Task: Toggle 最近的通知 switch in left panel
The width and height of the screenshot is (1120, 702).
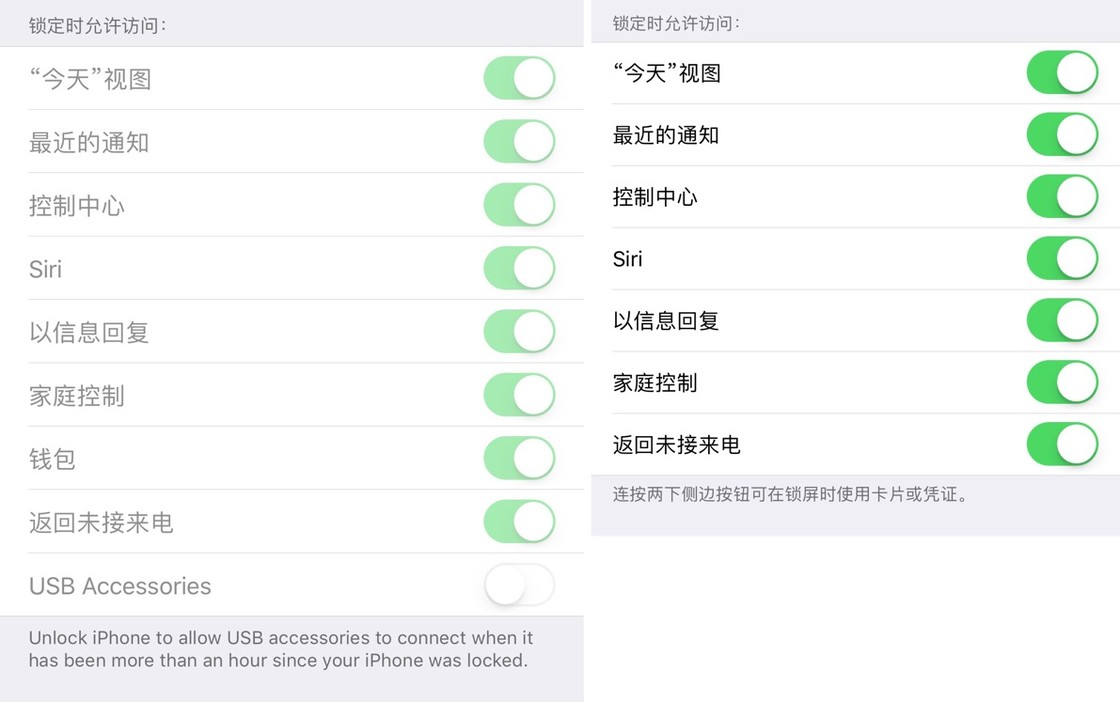Action: 519,142
